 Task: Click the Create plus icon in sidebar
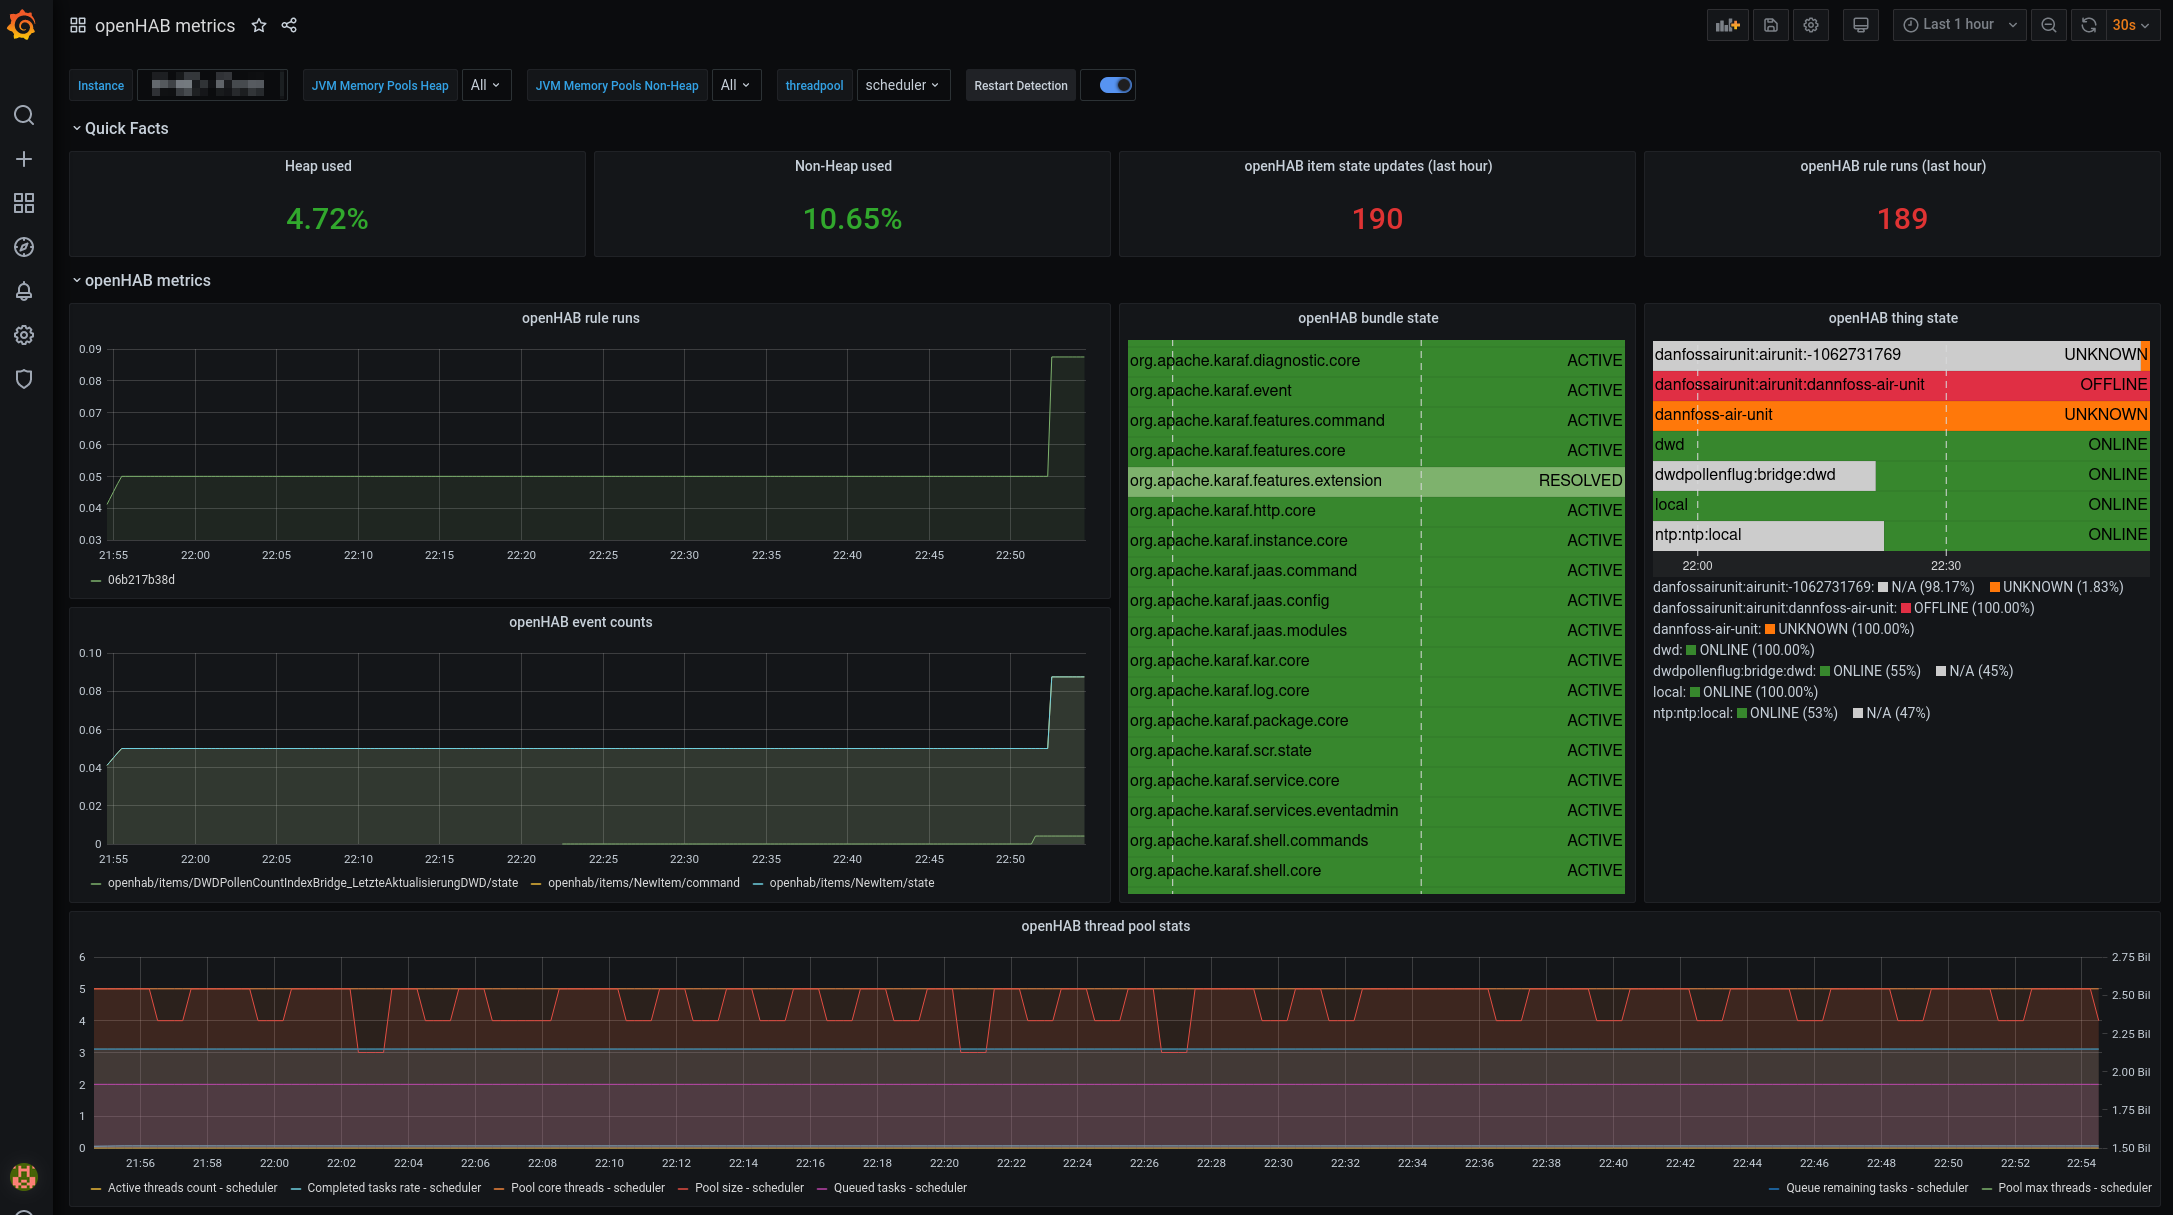click(24, 159)
